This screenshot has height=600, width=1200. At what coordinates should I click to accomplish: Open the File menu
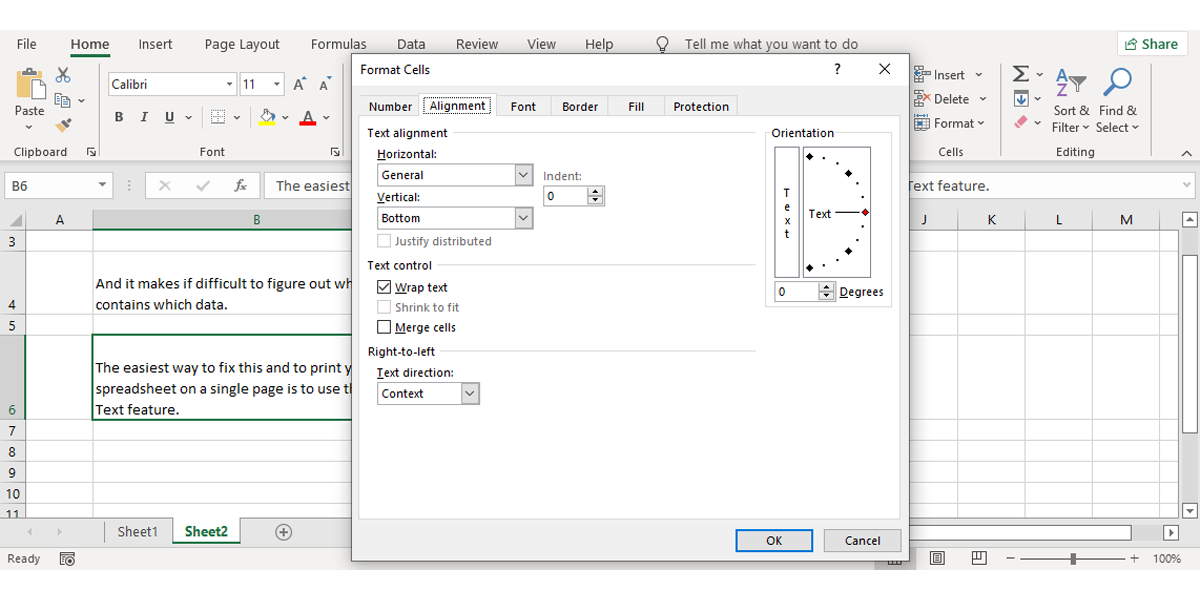pos(27,44)
